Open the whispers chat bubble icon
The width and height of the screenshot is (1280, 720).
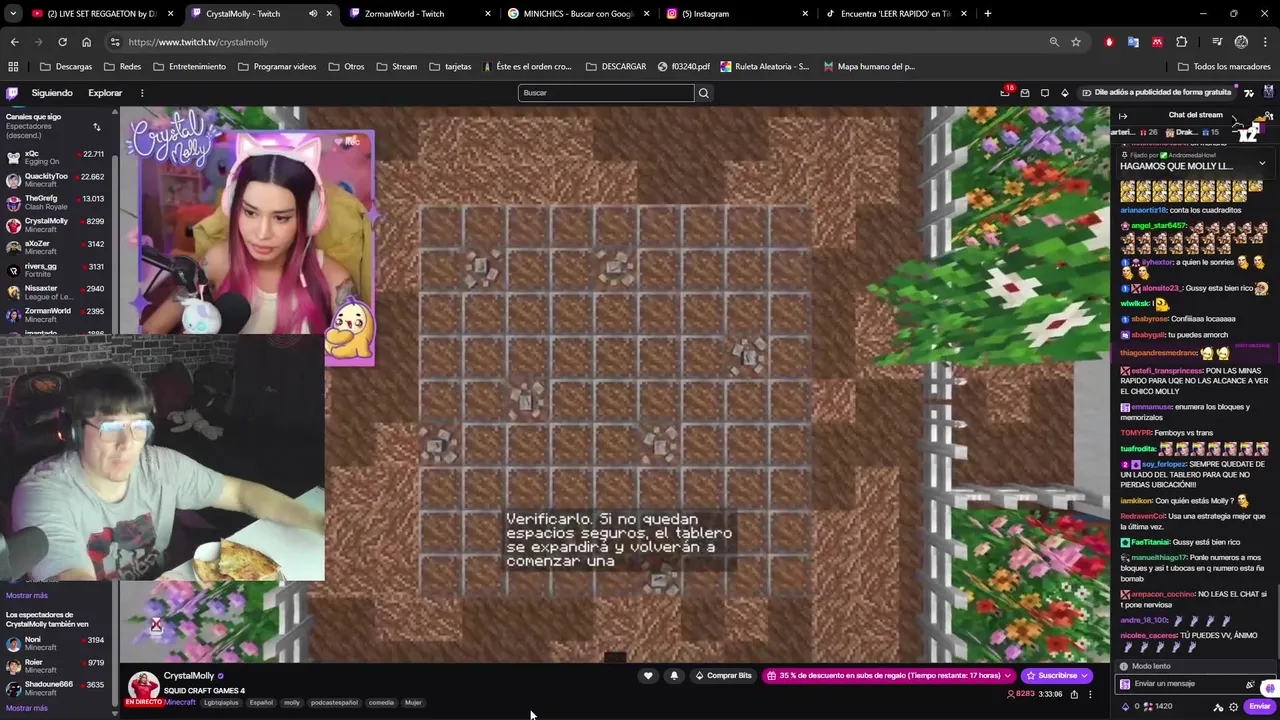pyautogui.click(x=1045, y=93)
